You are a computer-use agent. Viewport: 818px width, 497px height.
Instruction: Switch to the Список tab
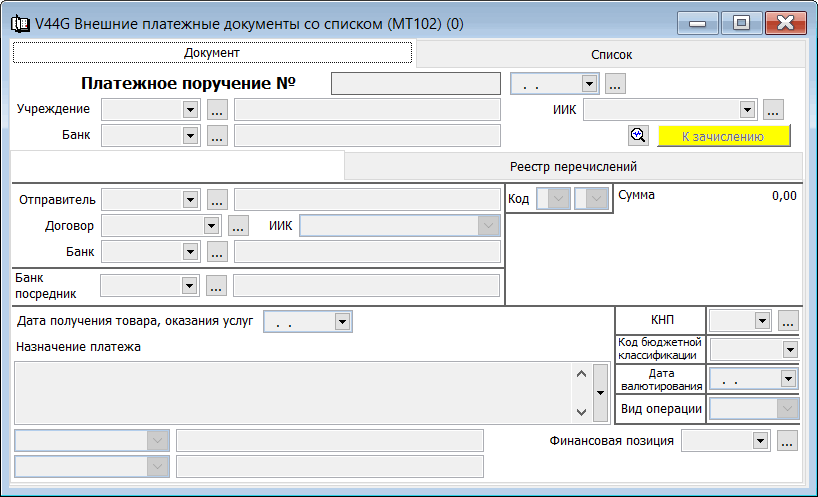[x=610, y=55]
